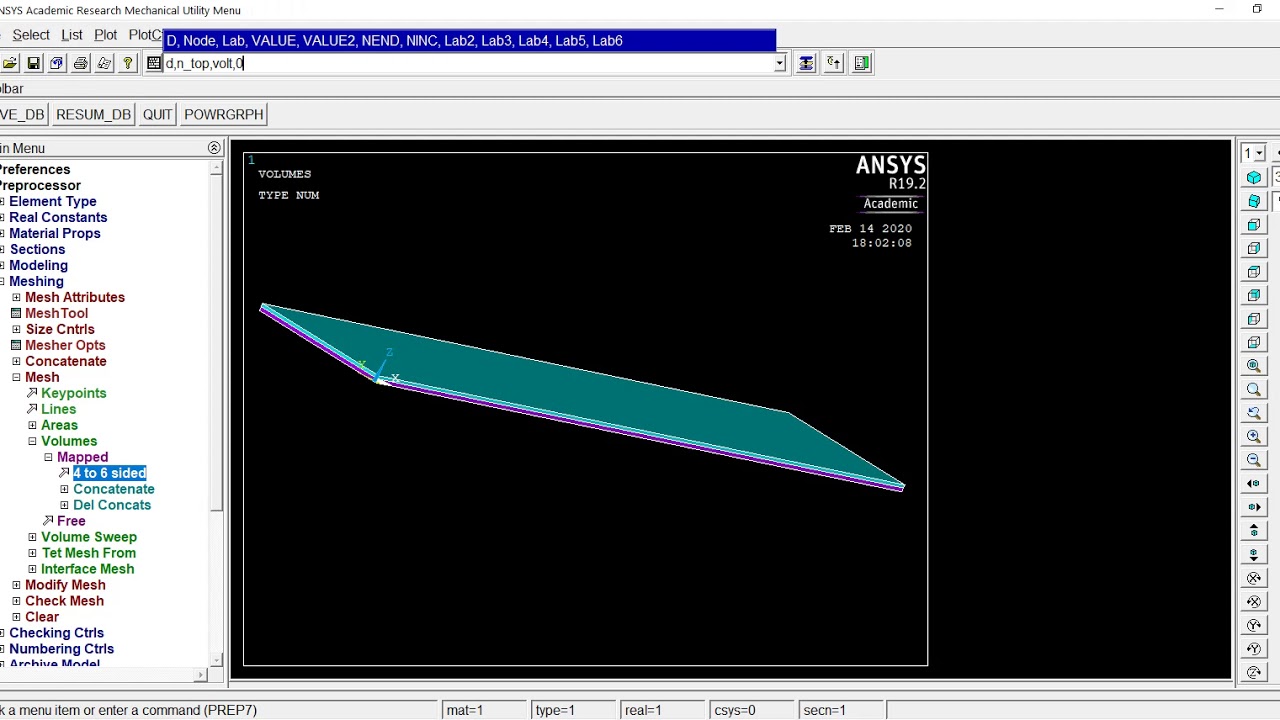1280x720 pixels.
Task: Click the QUIT toolbar button
Action: [157, 114]
